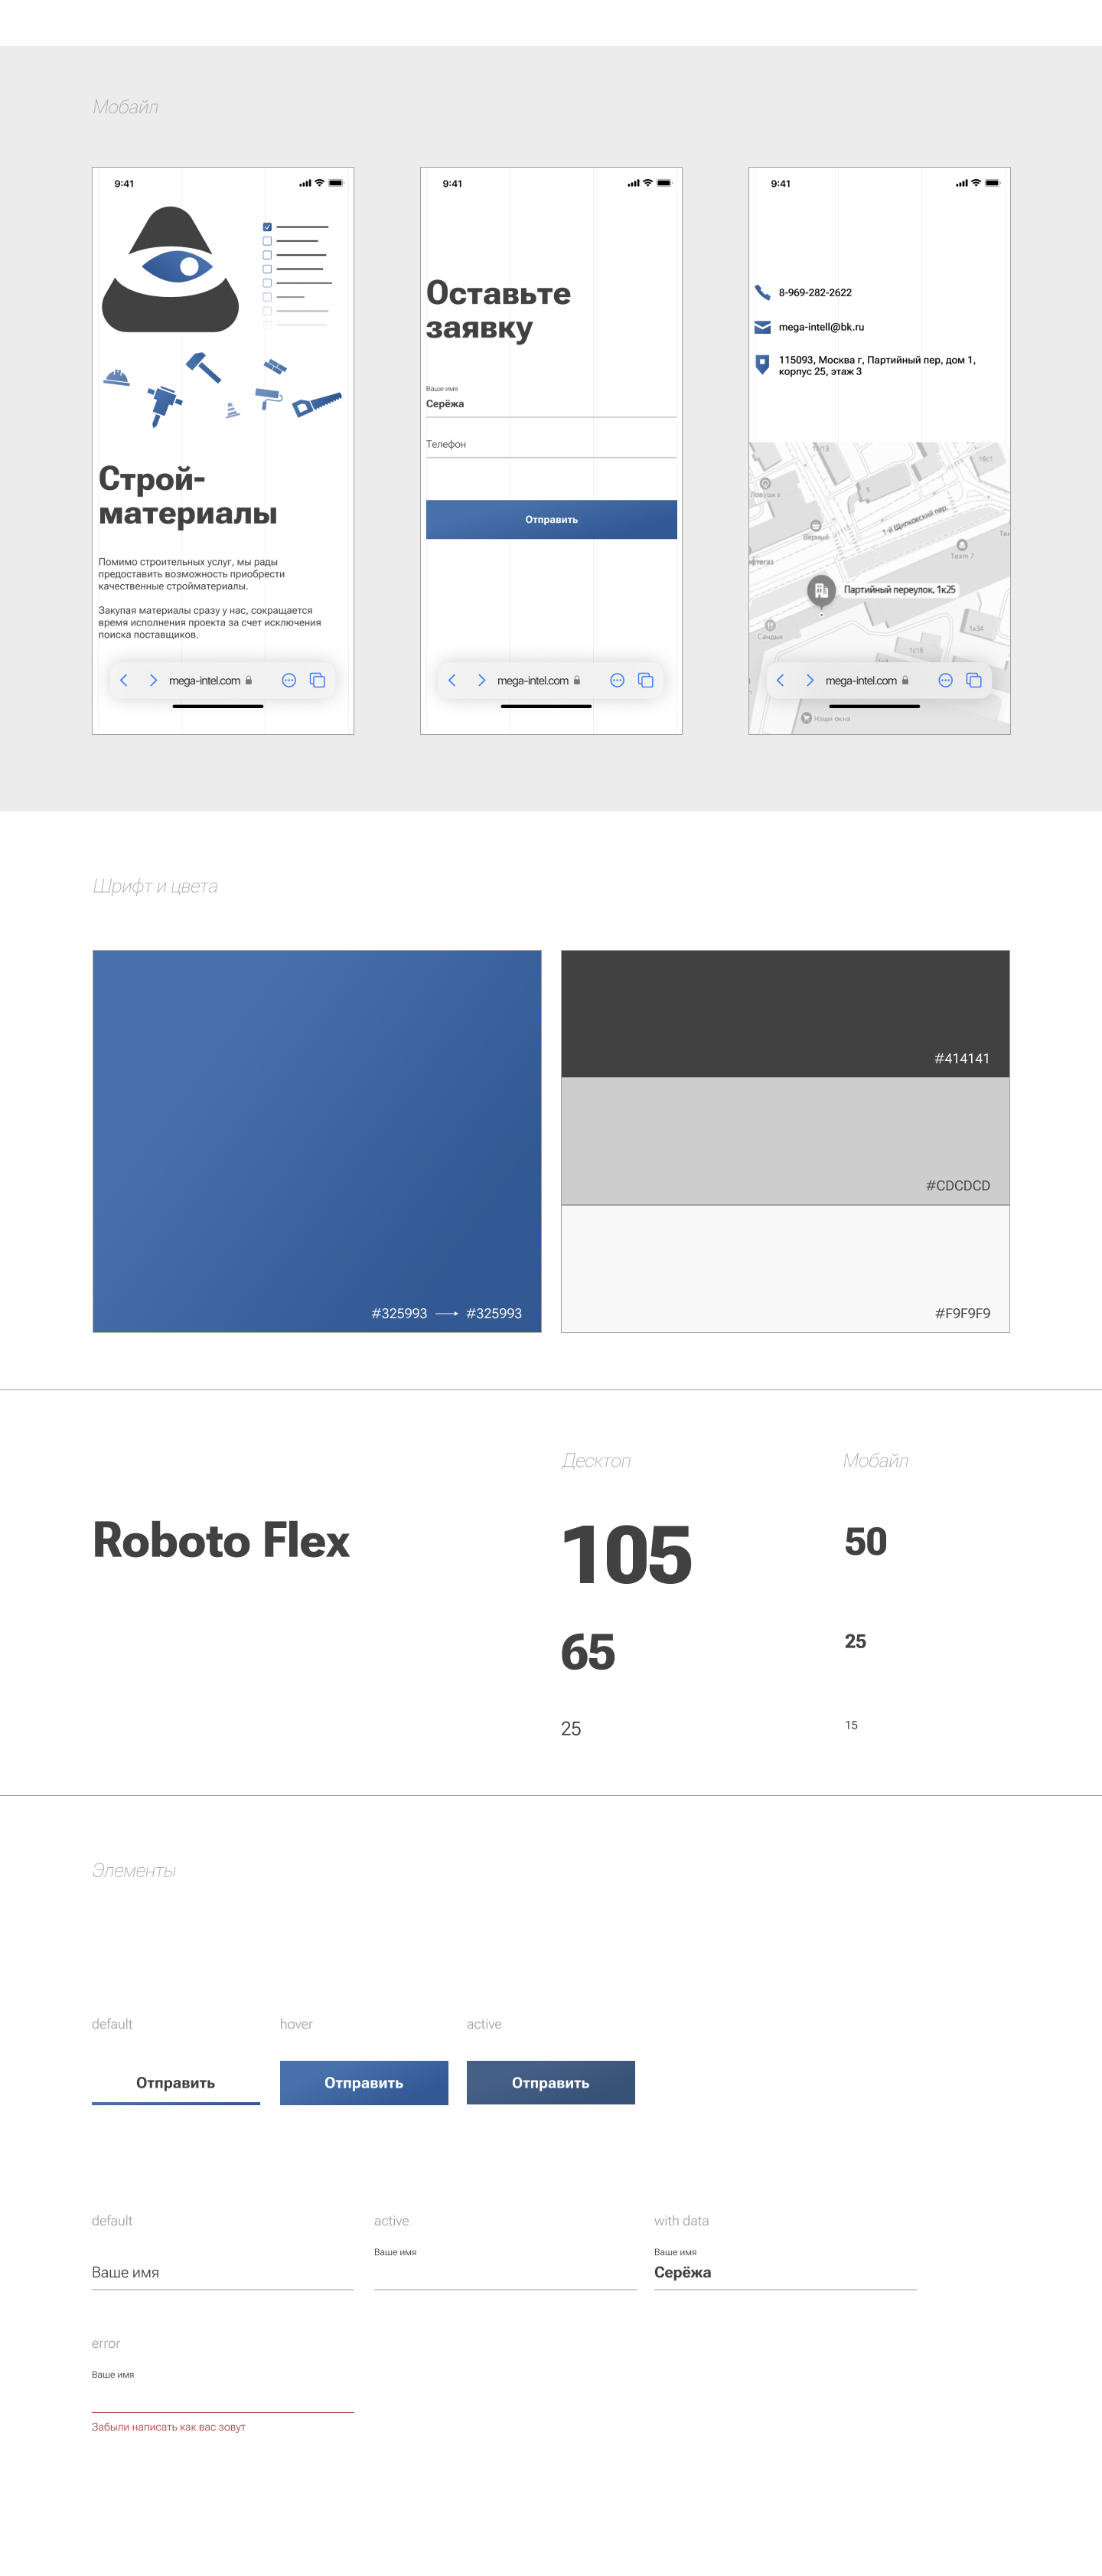Click the Отправить button on the Оставьте заявку screen

pos(551,519)
